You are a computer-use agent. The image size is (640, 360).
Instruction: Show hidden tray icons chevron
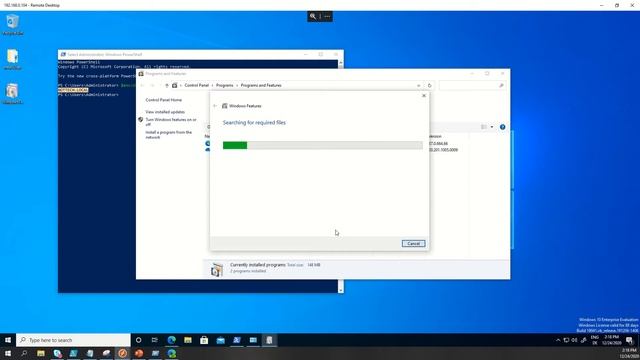[558, 340]
